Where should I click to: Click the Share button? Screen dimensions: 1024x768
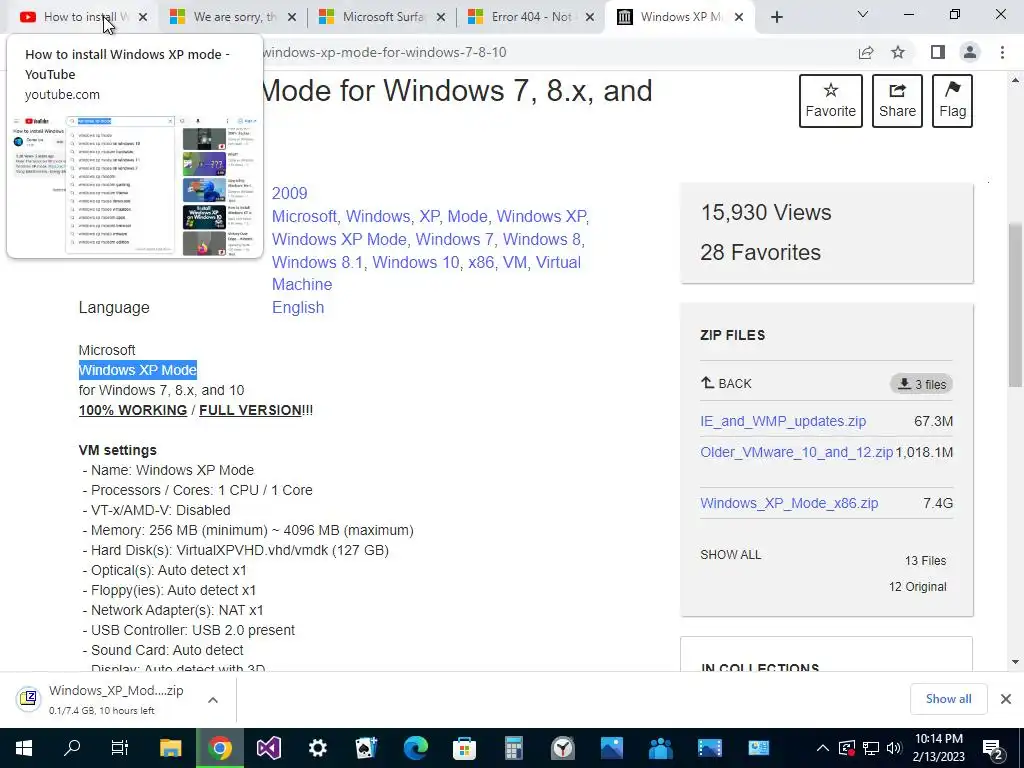coord(897,101)
